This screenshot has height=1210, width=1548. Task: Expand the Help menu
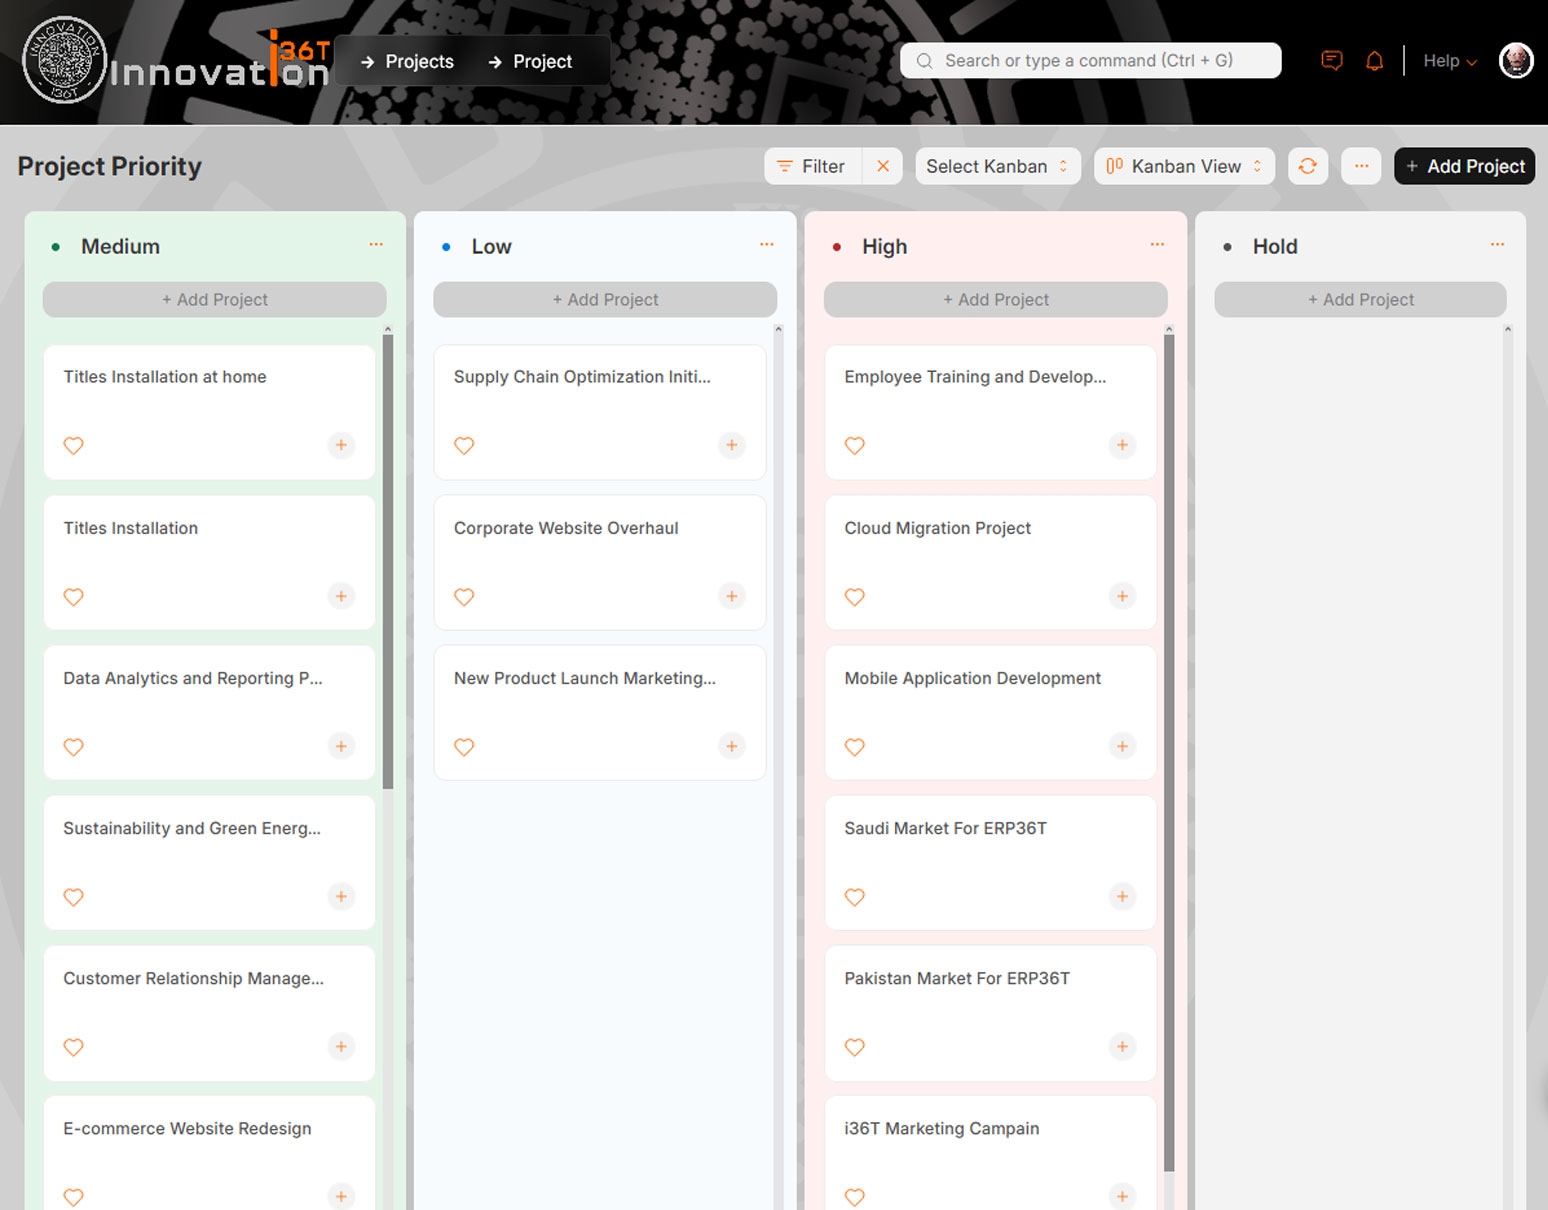(x=1449, y=61)
